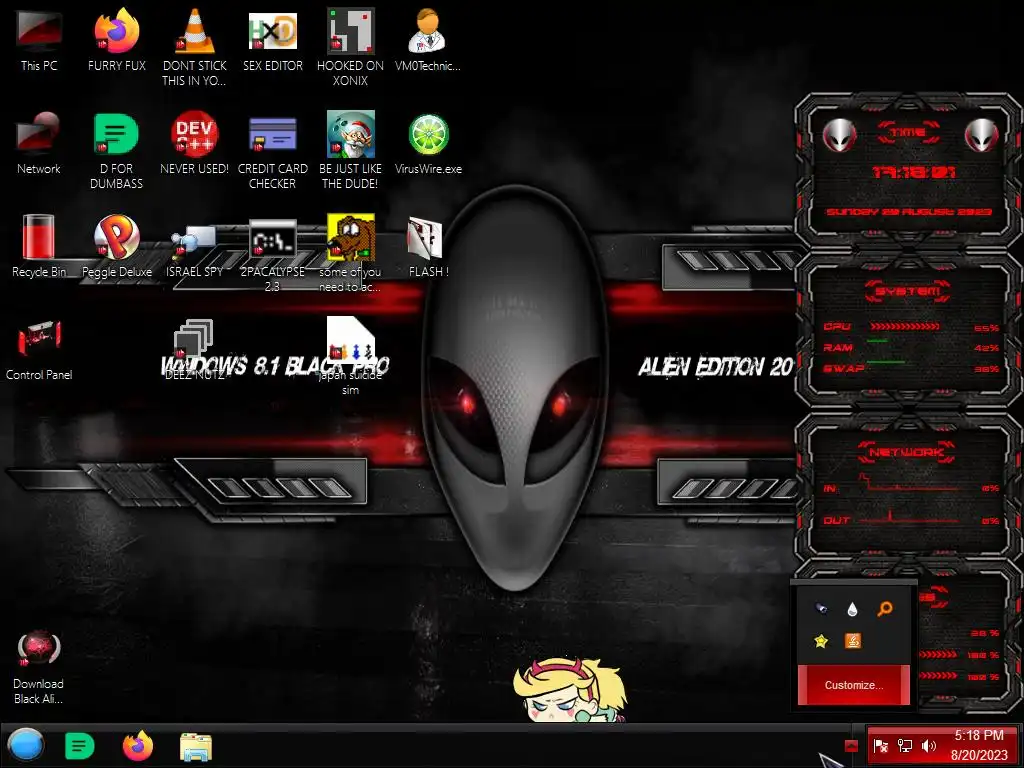Click the orange Java tray icon

click(x=852, y=641)
